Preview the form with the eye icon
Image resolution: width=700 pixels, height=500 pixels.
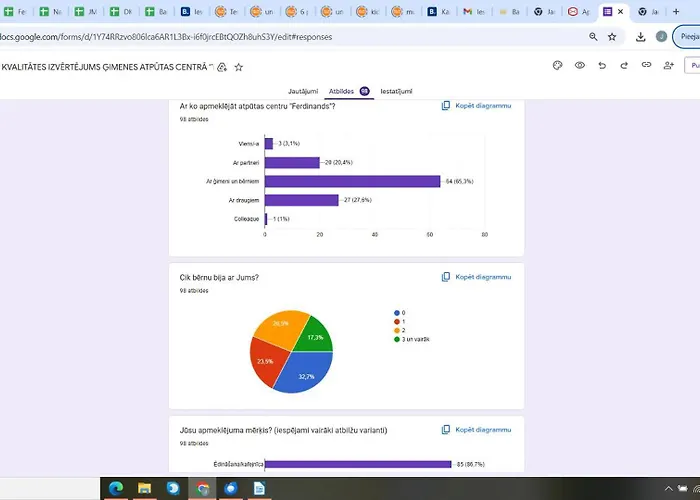click(x=579, y=66)
